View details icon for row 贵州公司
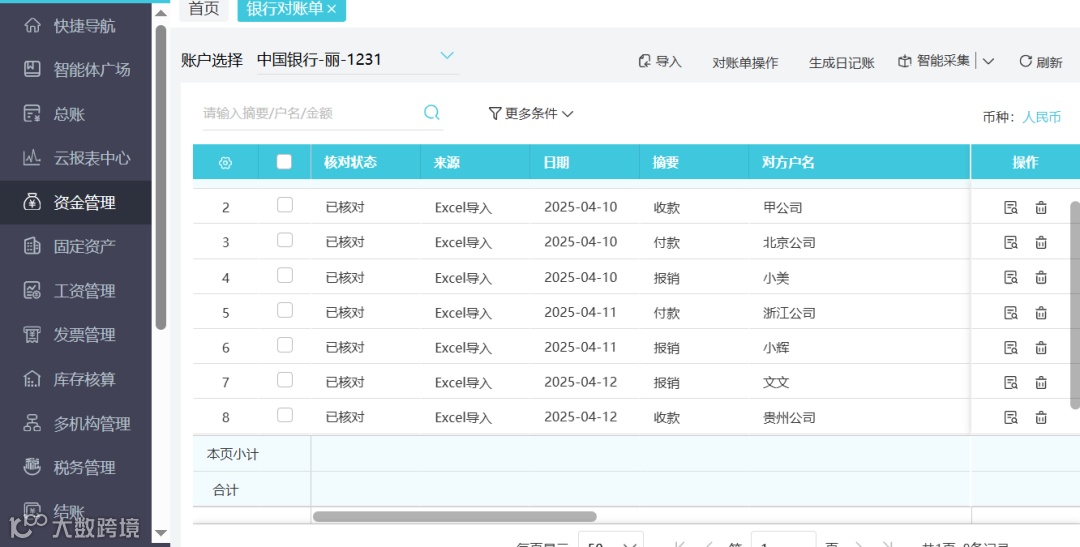The height and width of the screenshot is (547, 1080). point(1010,417)
